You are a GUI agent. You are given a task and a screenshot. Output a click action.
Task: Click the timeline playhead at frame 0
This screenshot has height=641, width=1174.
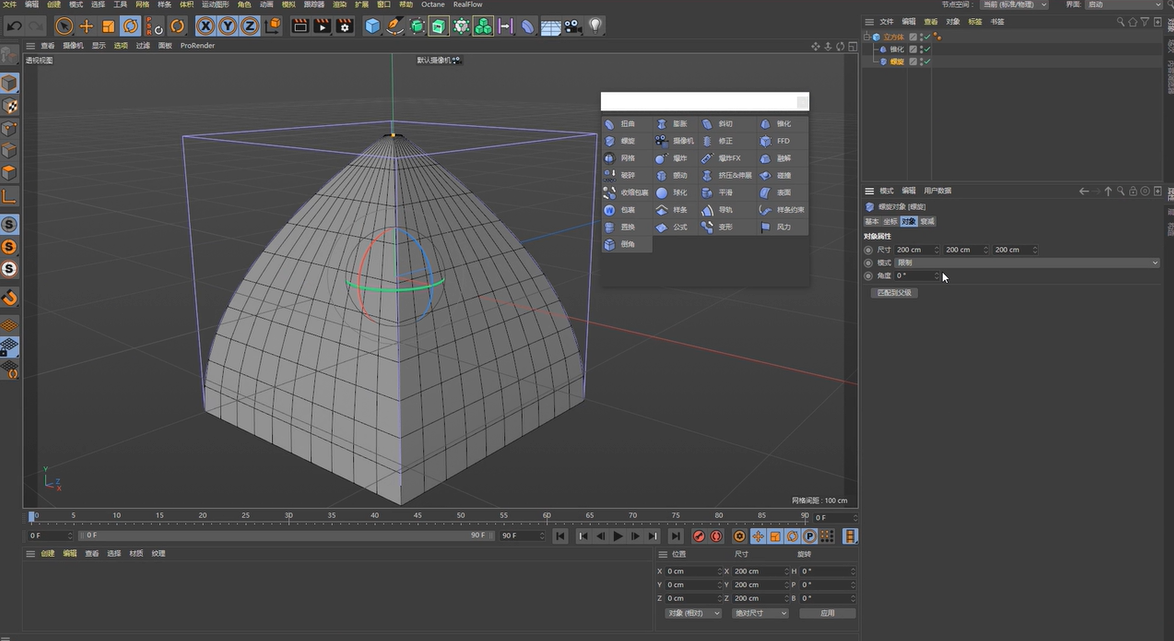[x=31, y=516]
